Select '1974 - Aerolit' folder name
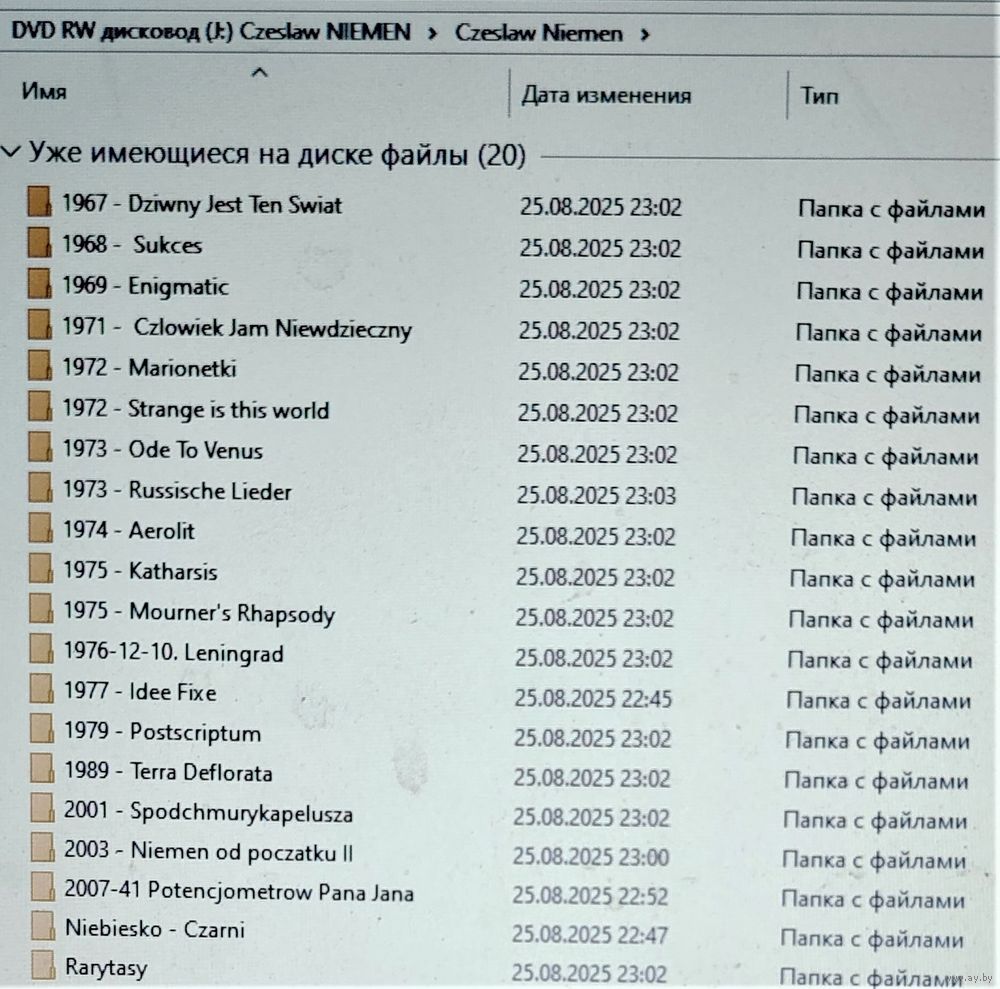Viewport: 1000px width, 989px height. point(129,531)
